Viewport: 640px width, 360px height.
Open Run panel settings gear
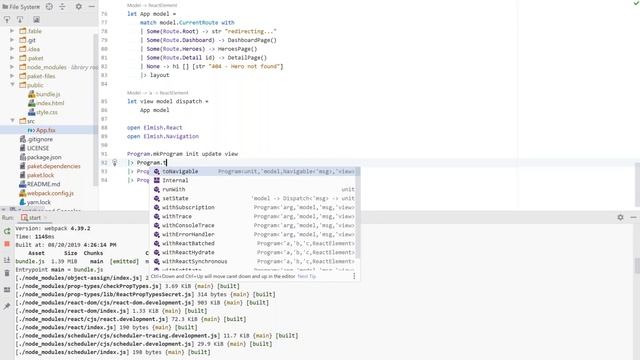[620, 218]
